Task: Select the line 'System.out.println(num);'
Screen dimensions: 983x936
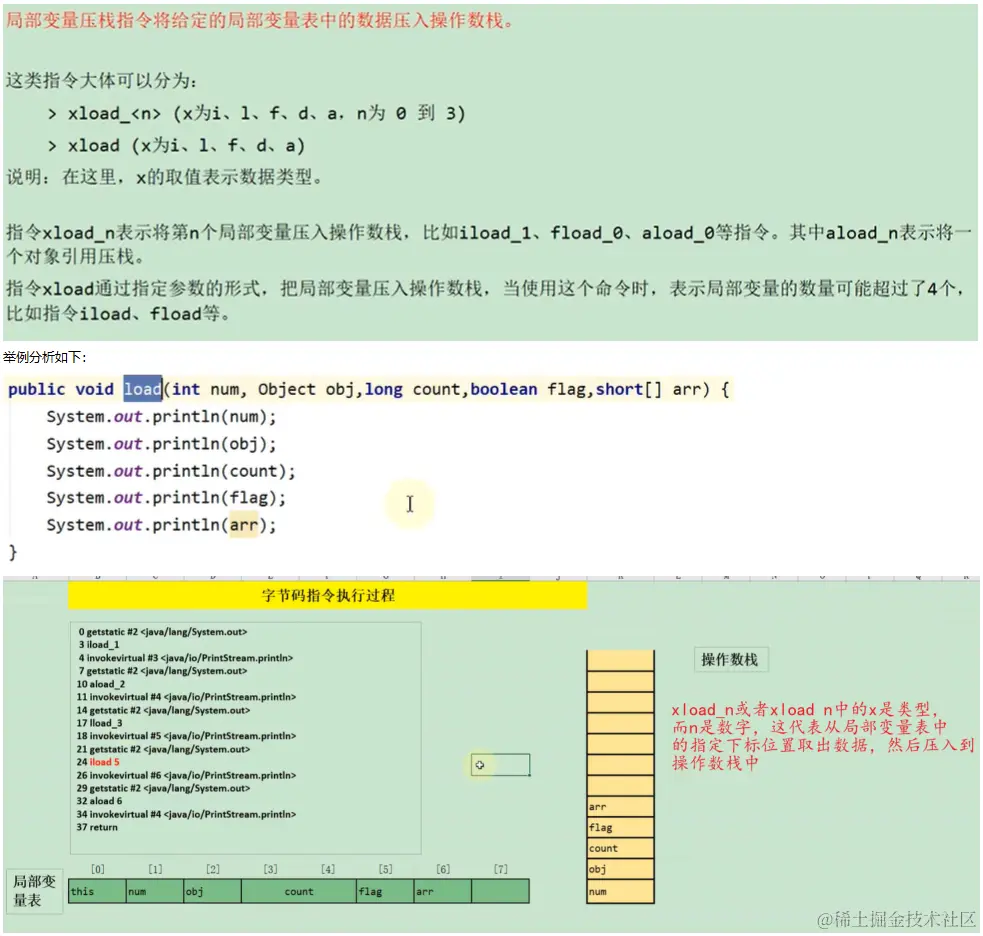Action: tap(161, 417)
